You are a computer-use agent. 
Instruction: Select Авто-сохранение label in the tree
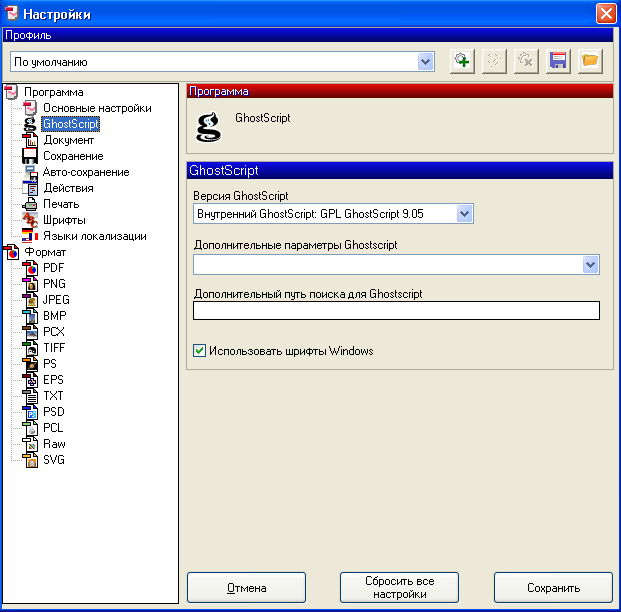[86, 172]
